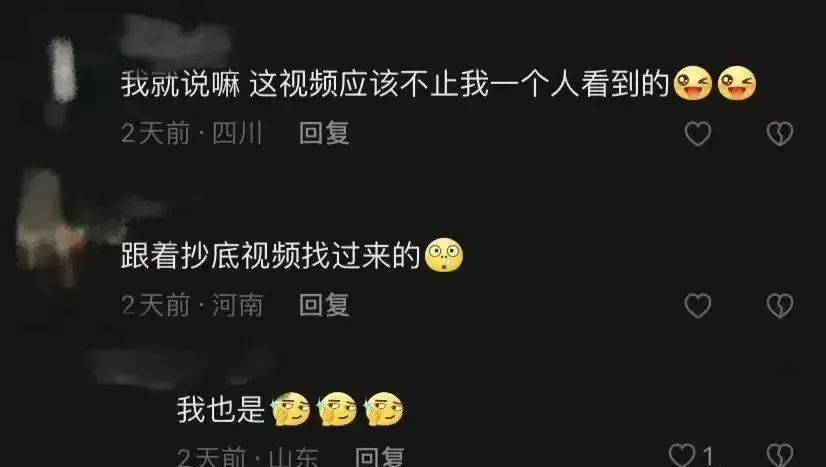The image size is (826, 467).
Task: Select comment text 我就说嘛 这视频应该不止我一个人看到的
Action: pyautogui.click(x=395, y=84)
